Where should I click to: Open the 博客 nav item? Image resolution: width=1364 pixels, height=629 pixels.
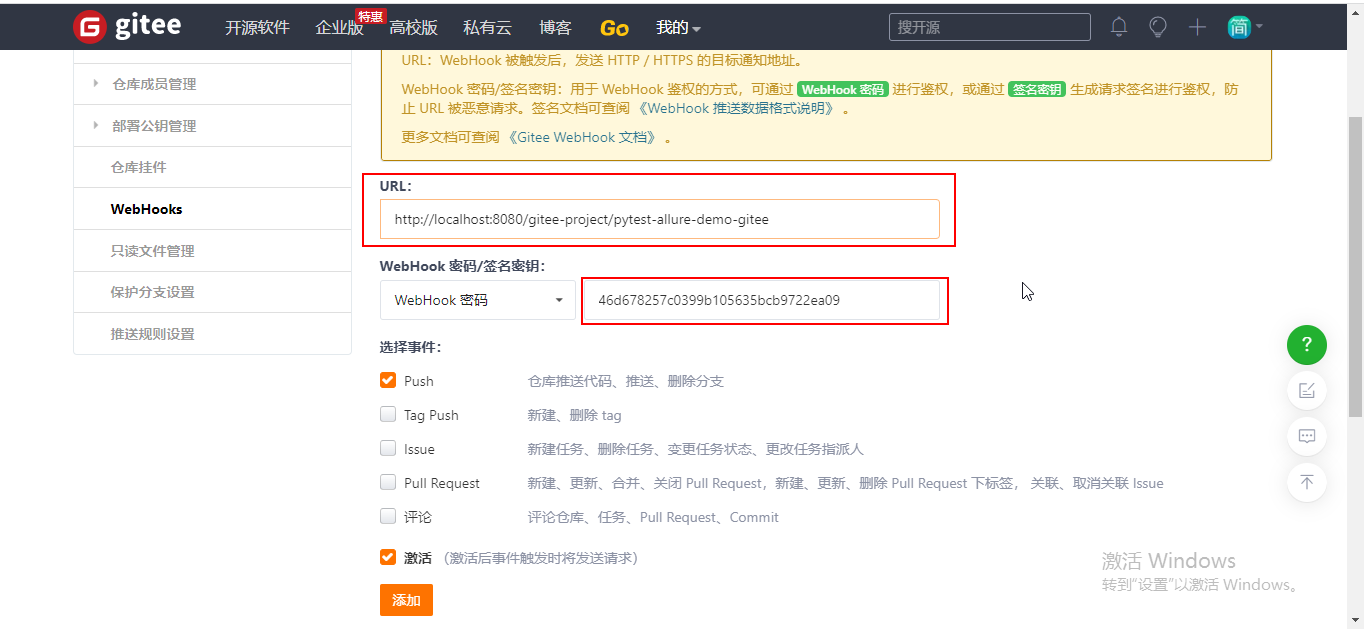pyautogui.click(x=555, y=28)
